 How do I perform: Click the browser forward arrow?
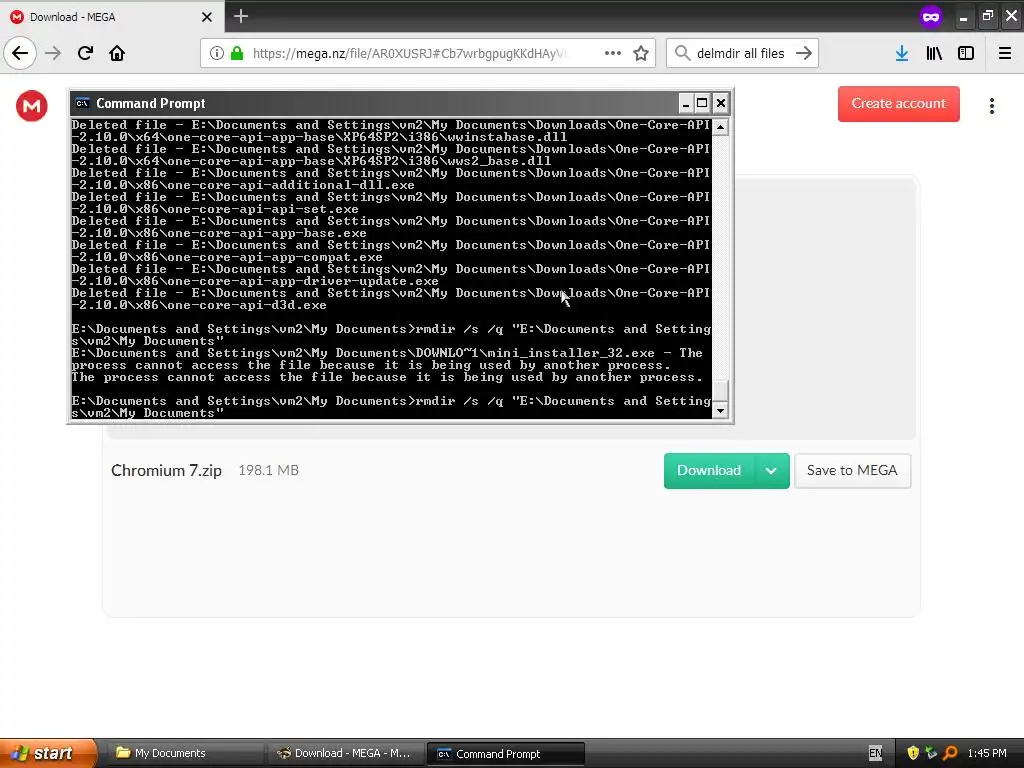point(53,53)
